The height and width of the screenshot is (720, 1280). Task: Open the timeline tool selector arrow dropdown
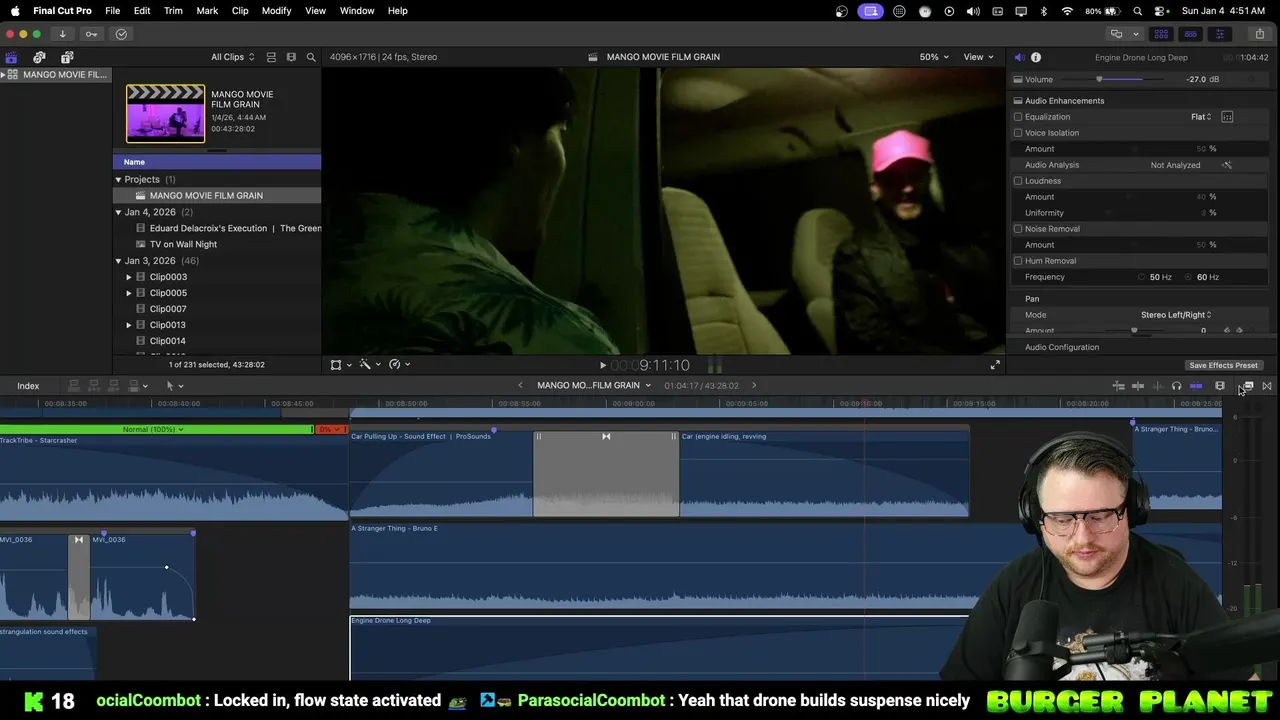tap(174, 386)
